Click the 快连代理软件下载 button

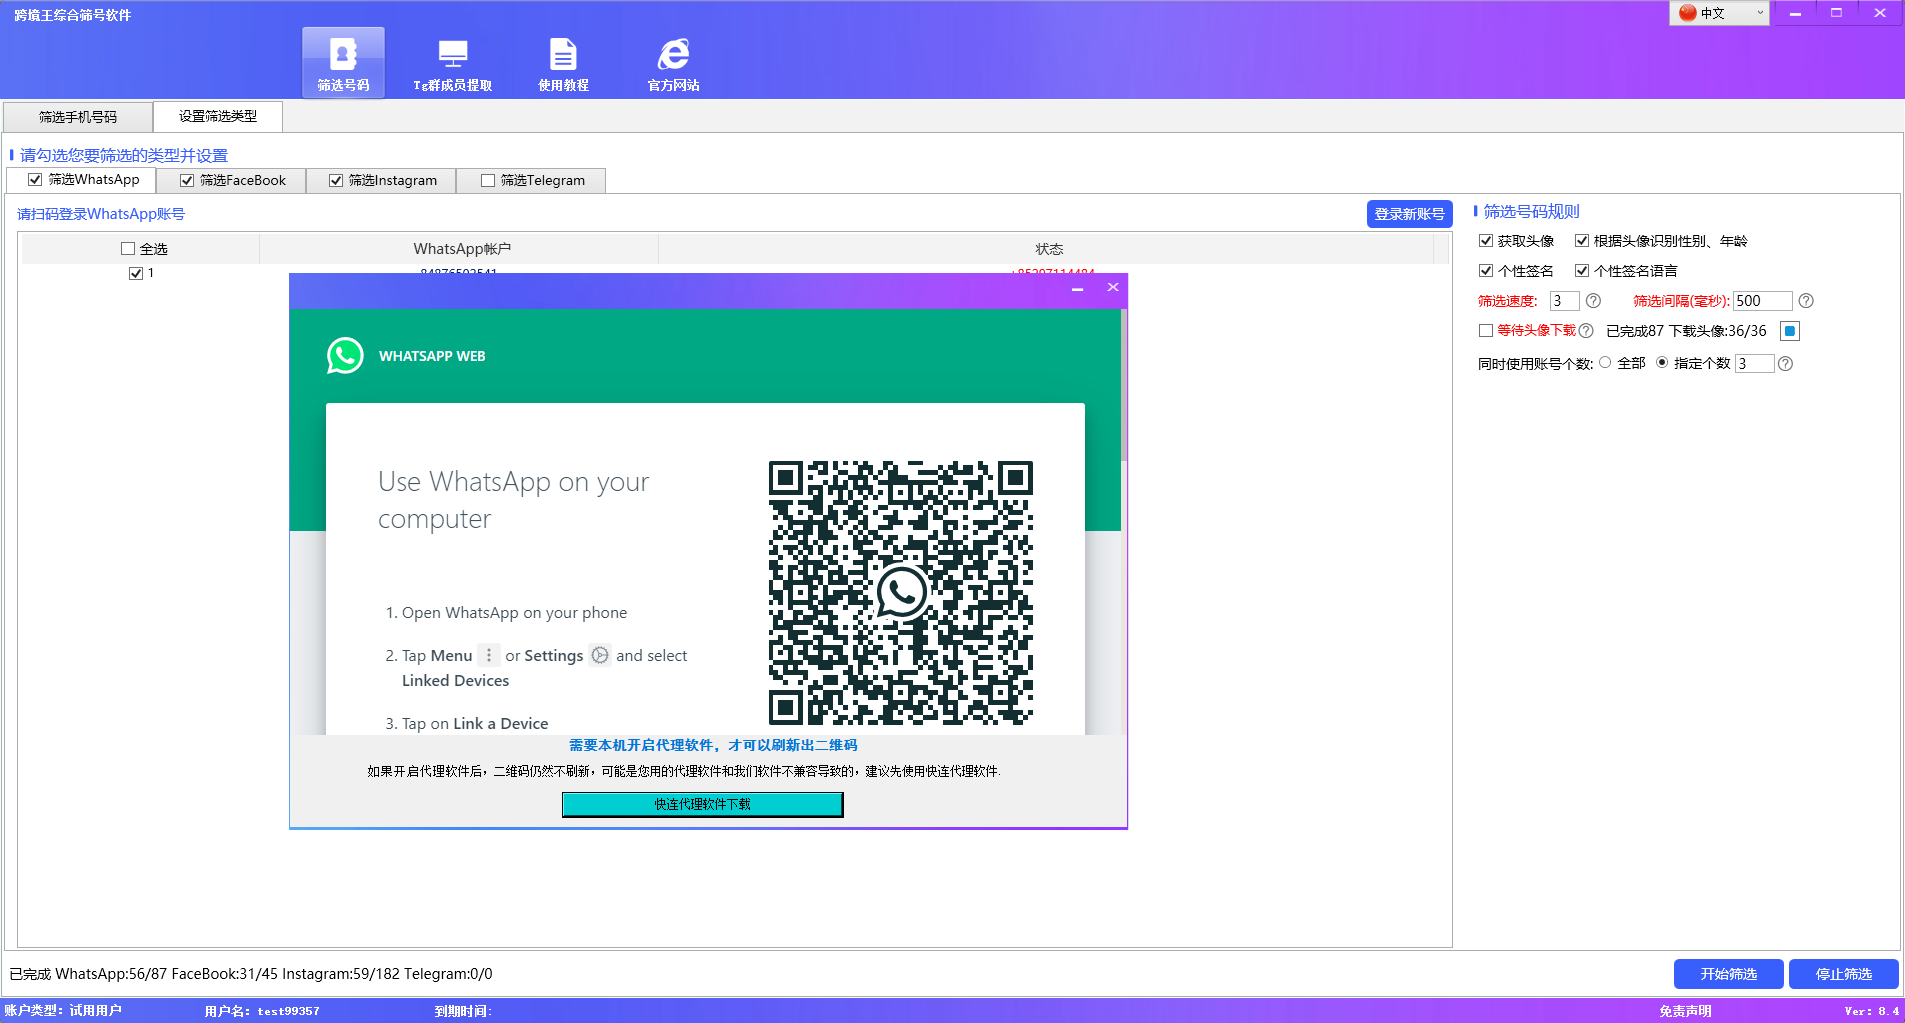702,805
